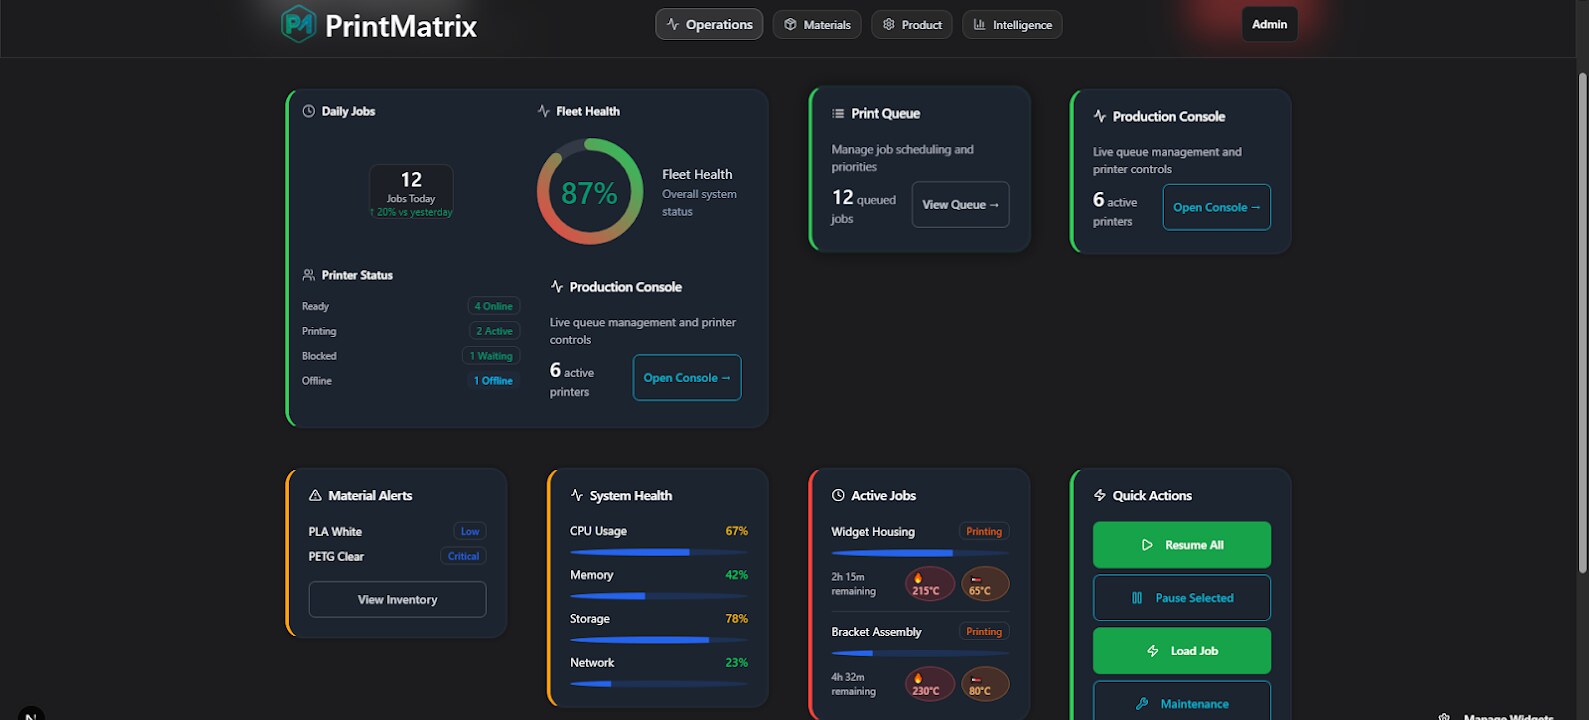This screenshot has height=720, width=1589.
Task: Click the pulse icon in Operations tab
Action: click(x=673, y=24)
